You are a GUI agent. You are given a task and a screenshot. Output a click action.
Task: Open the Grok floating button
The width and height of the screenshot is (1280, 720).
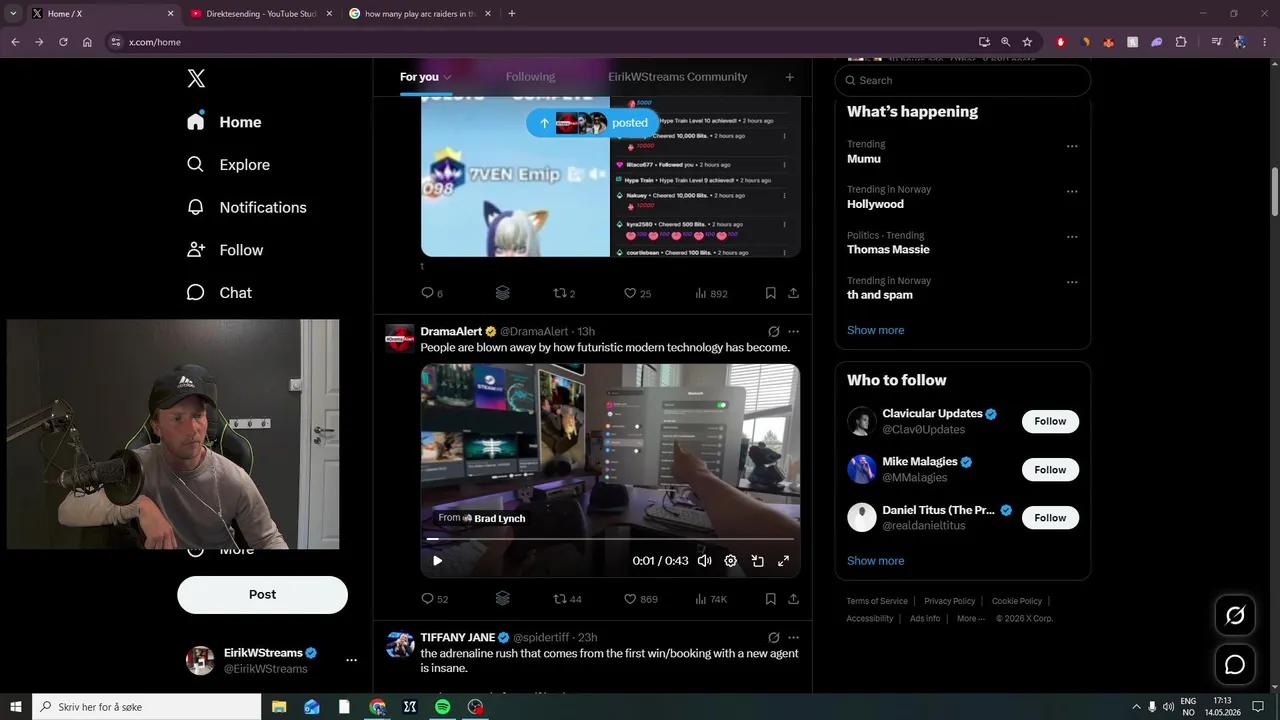pos(1235,615)
